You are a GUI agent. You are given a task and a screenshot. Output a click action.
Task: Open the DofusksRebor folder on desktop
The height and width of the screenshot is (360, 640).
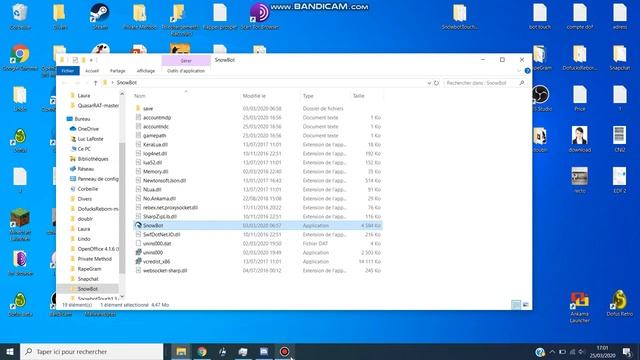coord(580,58)
